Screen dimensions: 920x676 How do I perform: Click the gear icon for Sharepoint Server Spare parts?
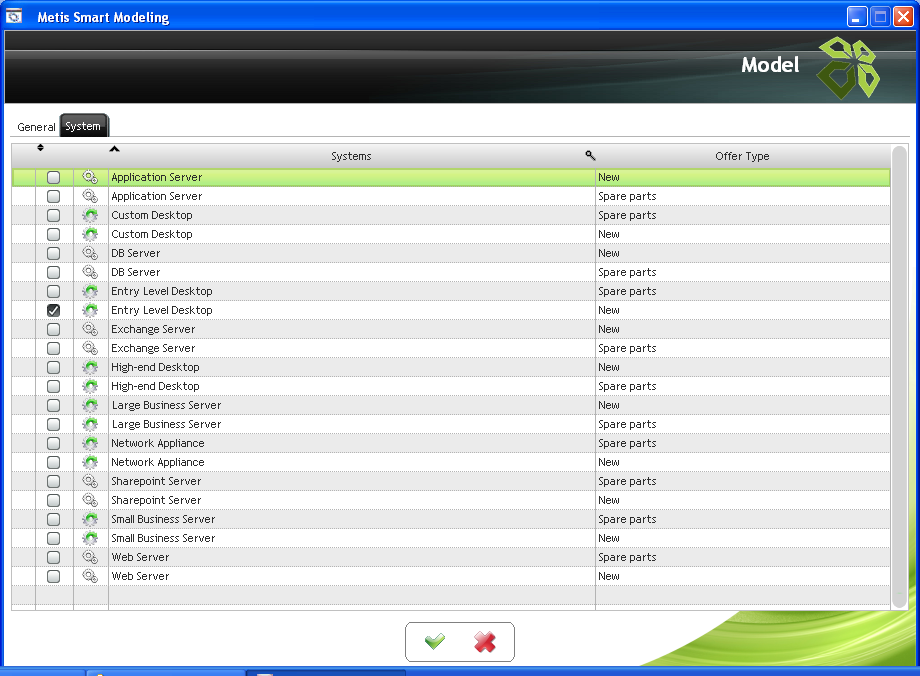[90, 481]
